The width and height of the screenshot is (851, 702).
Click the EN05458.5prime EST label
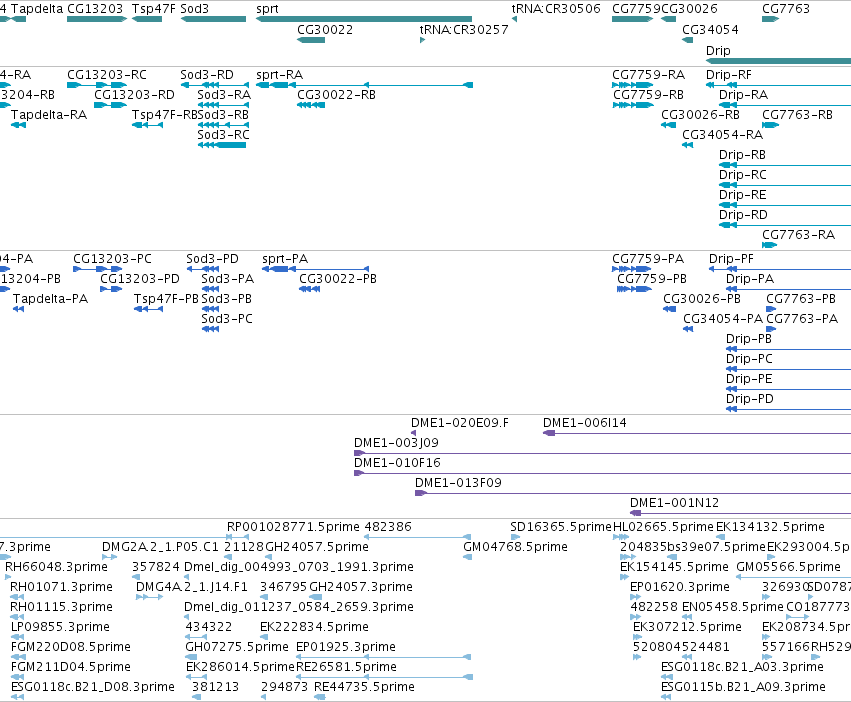click(733, 607)
